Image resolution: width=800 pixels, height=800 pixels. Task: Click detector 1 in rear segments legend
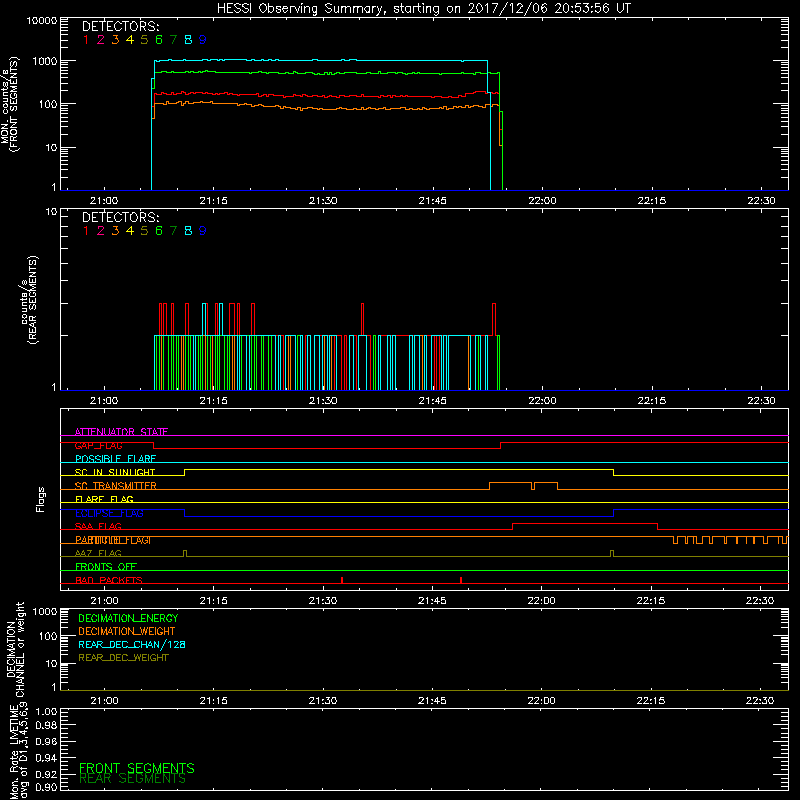[x=86, y=231]
